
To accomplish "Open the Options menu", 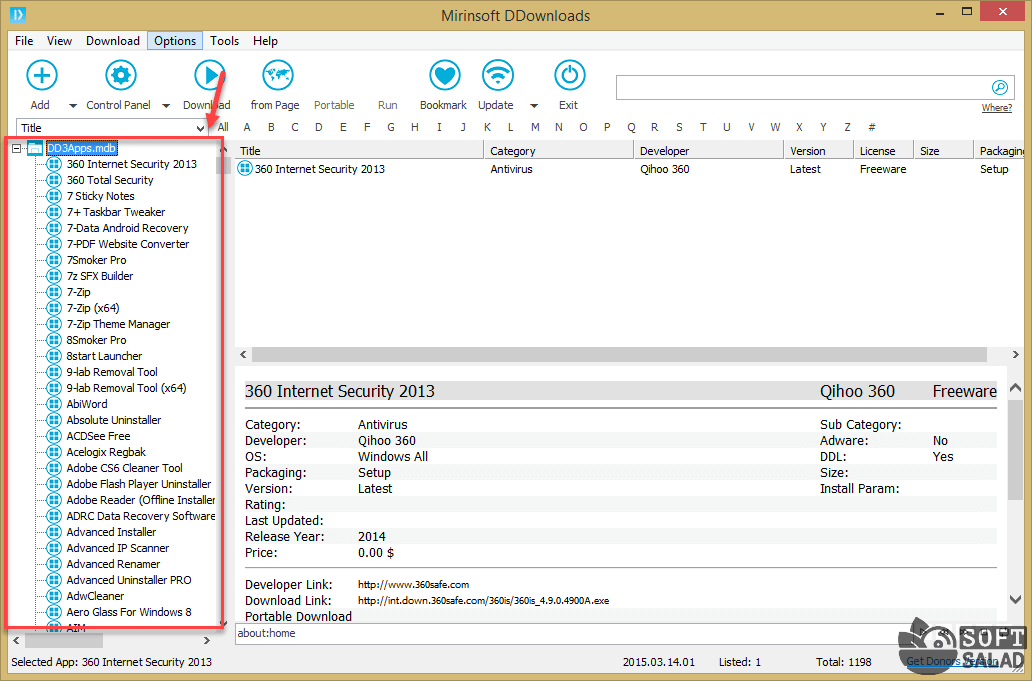I will coord(175,41).
